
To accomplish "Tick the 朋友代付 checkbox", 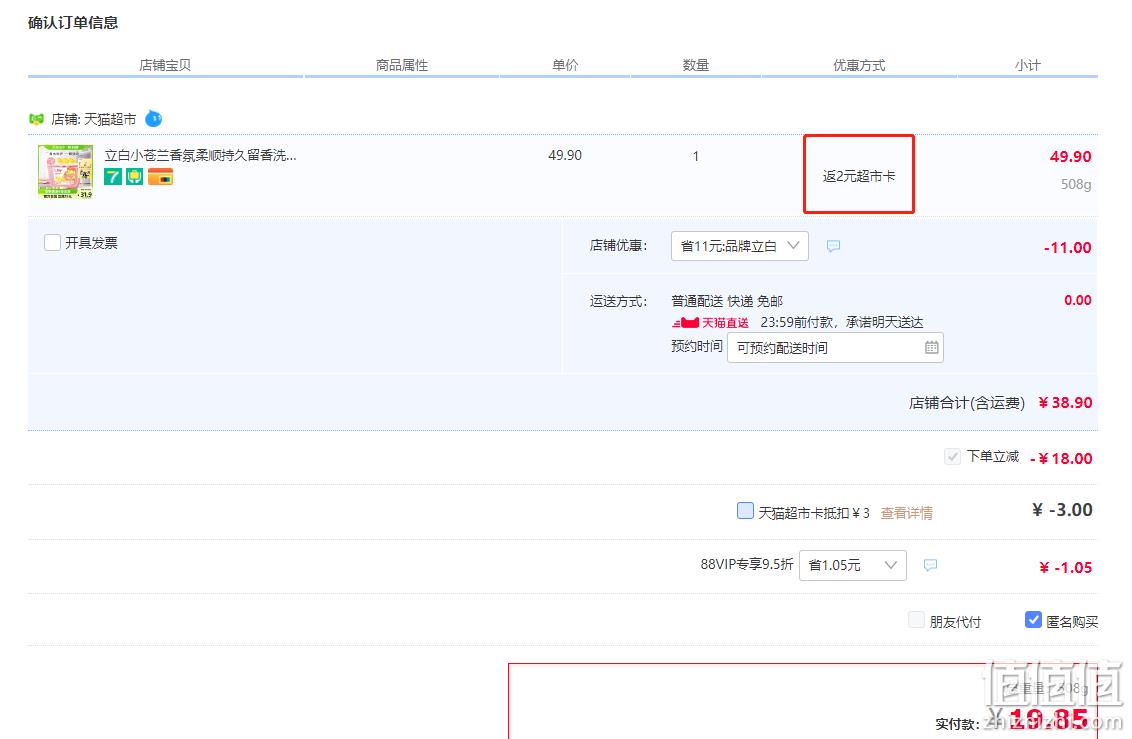I will pos(916,620).
